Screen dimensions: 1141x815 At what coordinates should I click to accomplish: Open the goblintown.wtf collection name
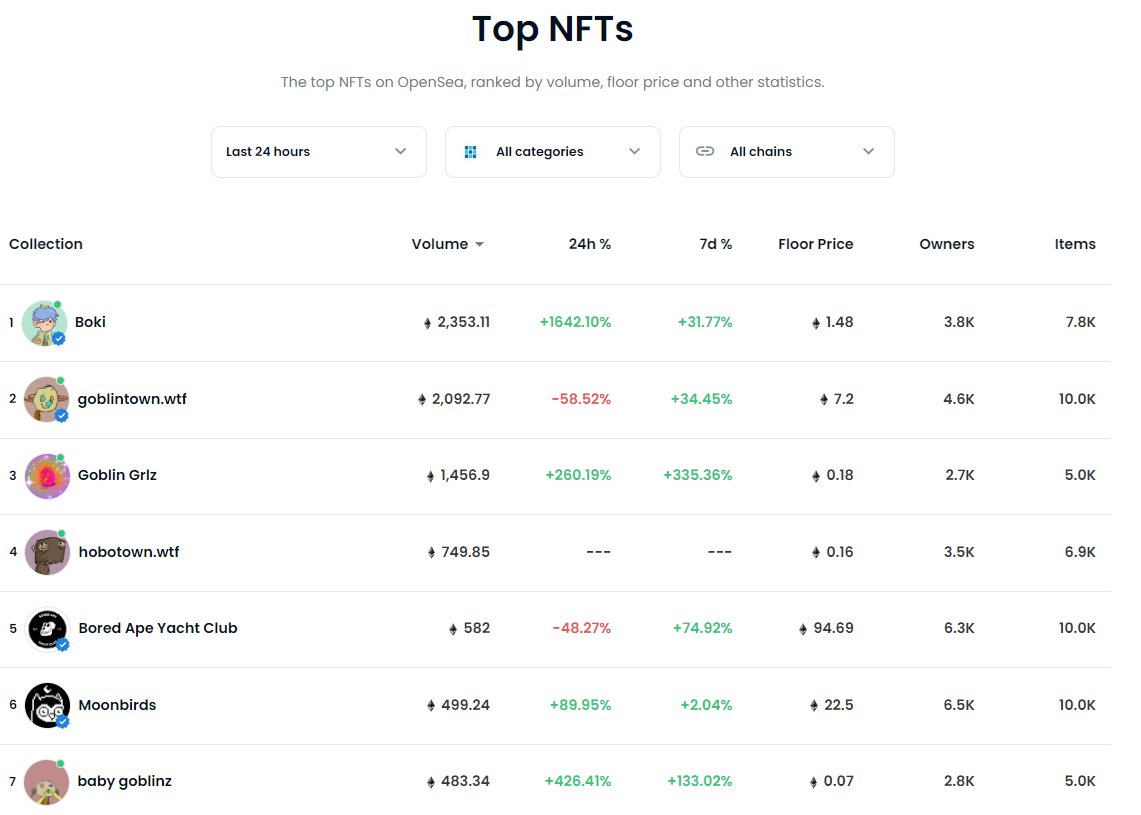[132, 399]
